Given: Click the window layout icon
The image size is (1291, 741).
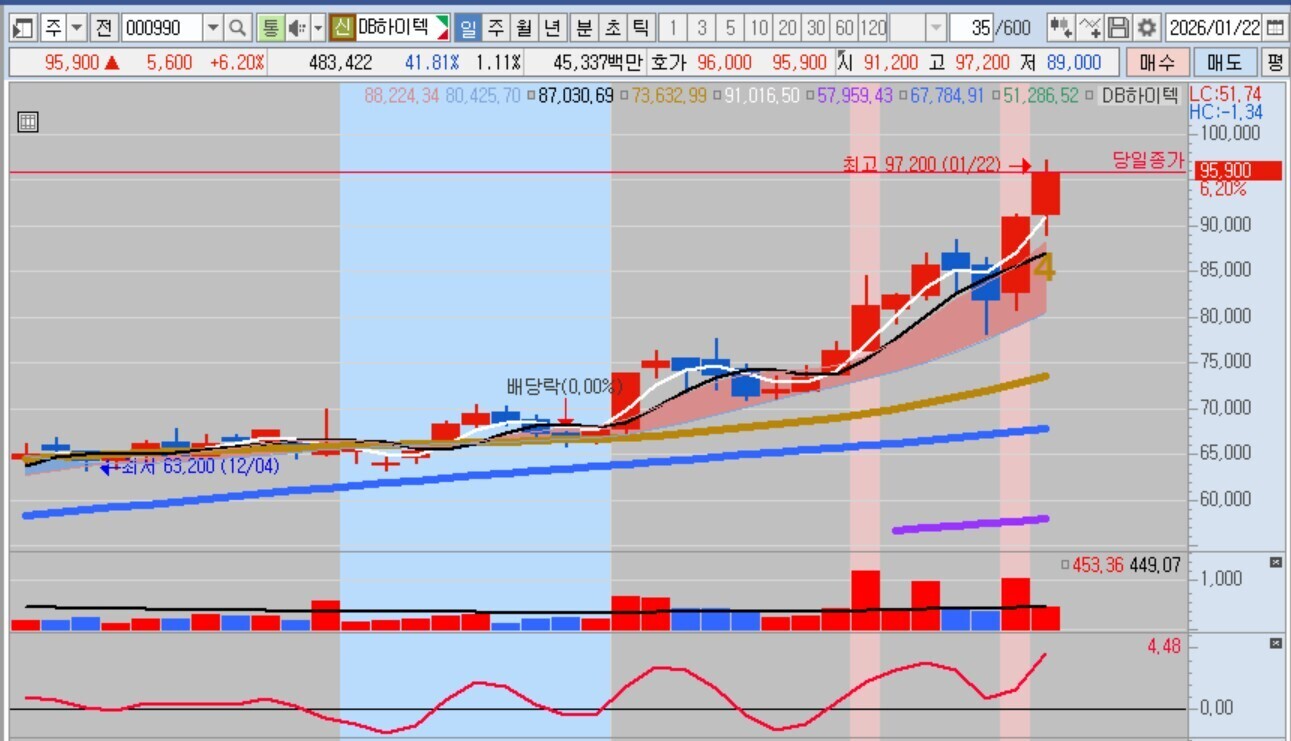Looking at the screenshot, I should 23,28.
